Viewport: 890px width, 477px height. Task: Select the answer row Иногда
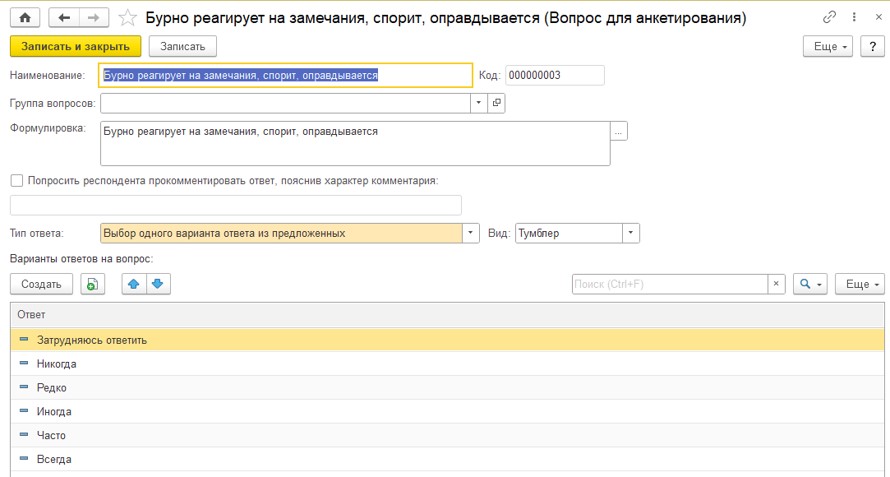[447, 411]
